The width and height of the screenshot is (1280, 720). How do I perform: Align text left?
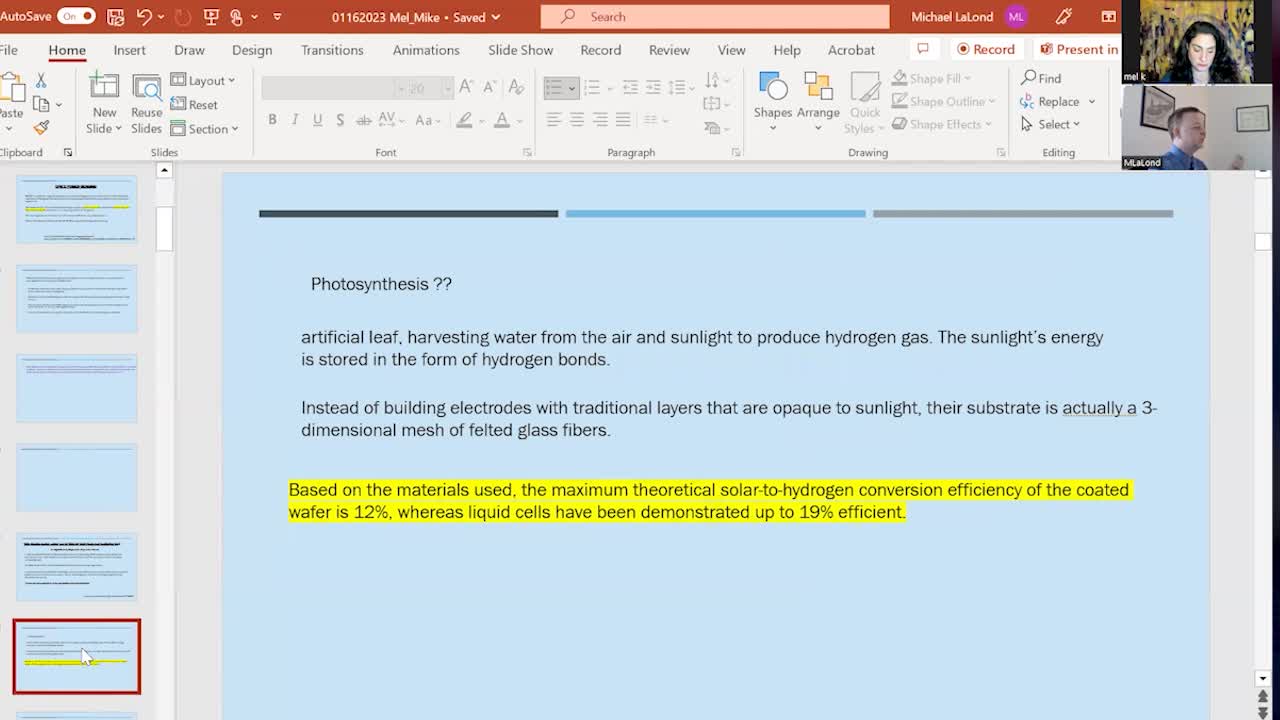554,120
